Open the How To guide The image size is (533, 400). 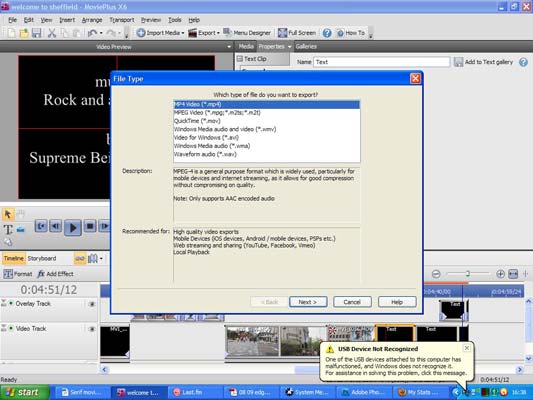pyautogui.click(x=351, y=33)
